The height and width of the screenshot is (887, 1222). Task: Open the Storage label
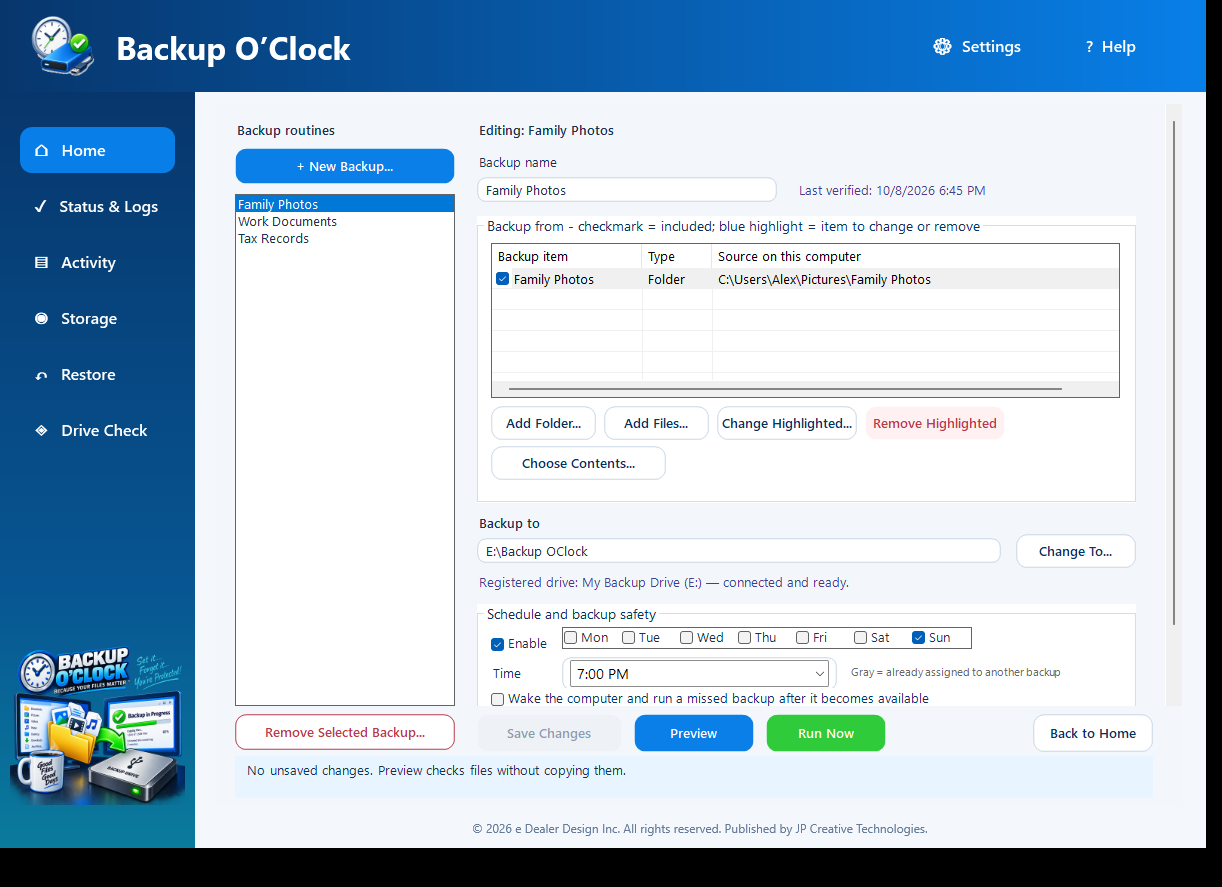89,319
